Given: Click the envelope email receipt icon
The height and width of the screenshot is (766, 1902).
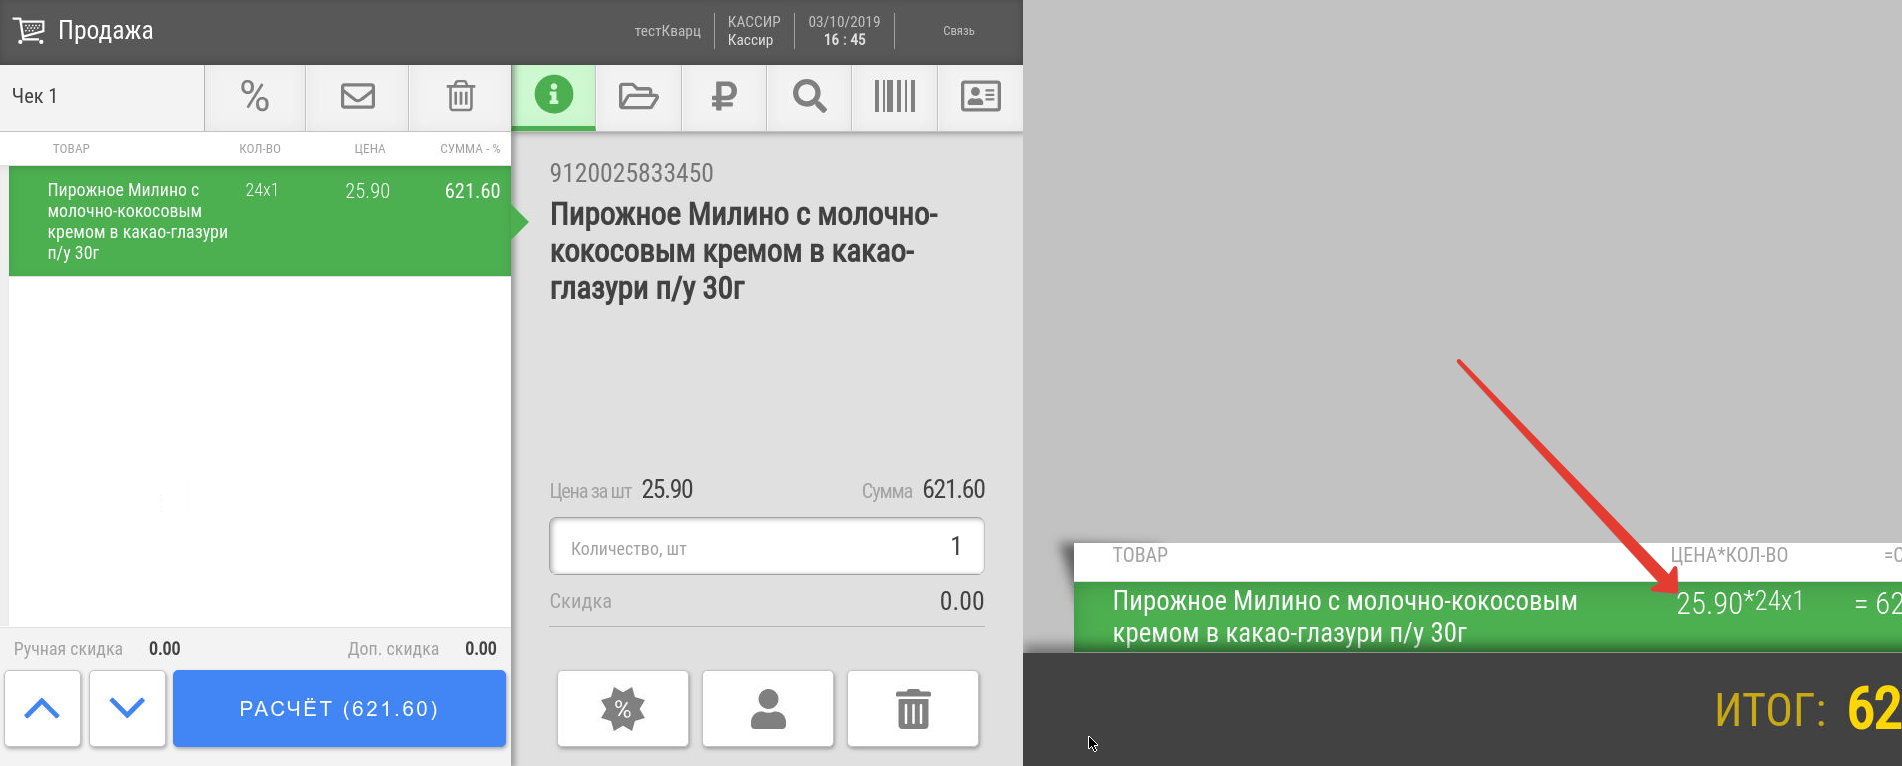Looking at the screenshot, I should tap(357, 97).
